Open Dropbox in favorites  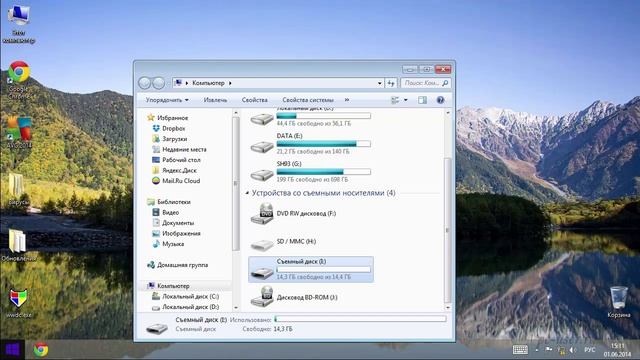coord(169,128)
